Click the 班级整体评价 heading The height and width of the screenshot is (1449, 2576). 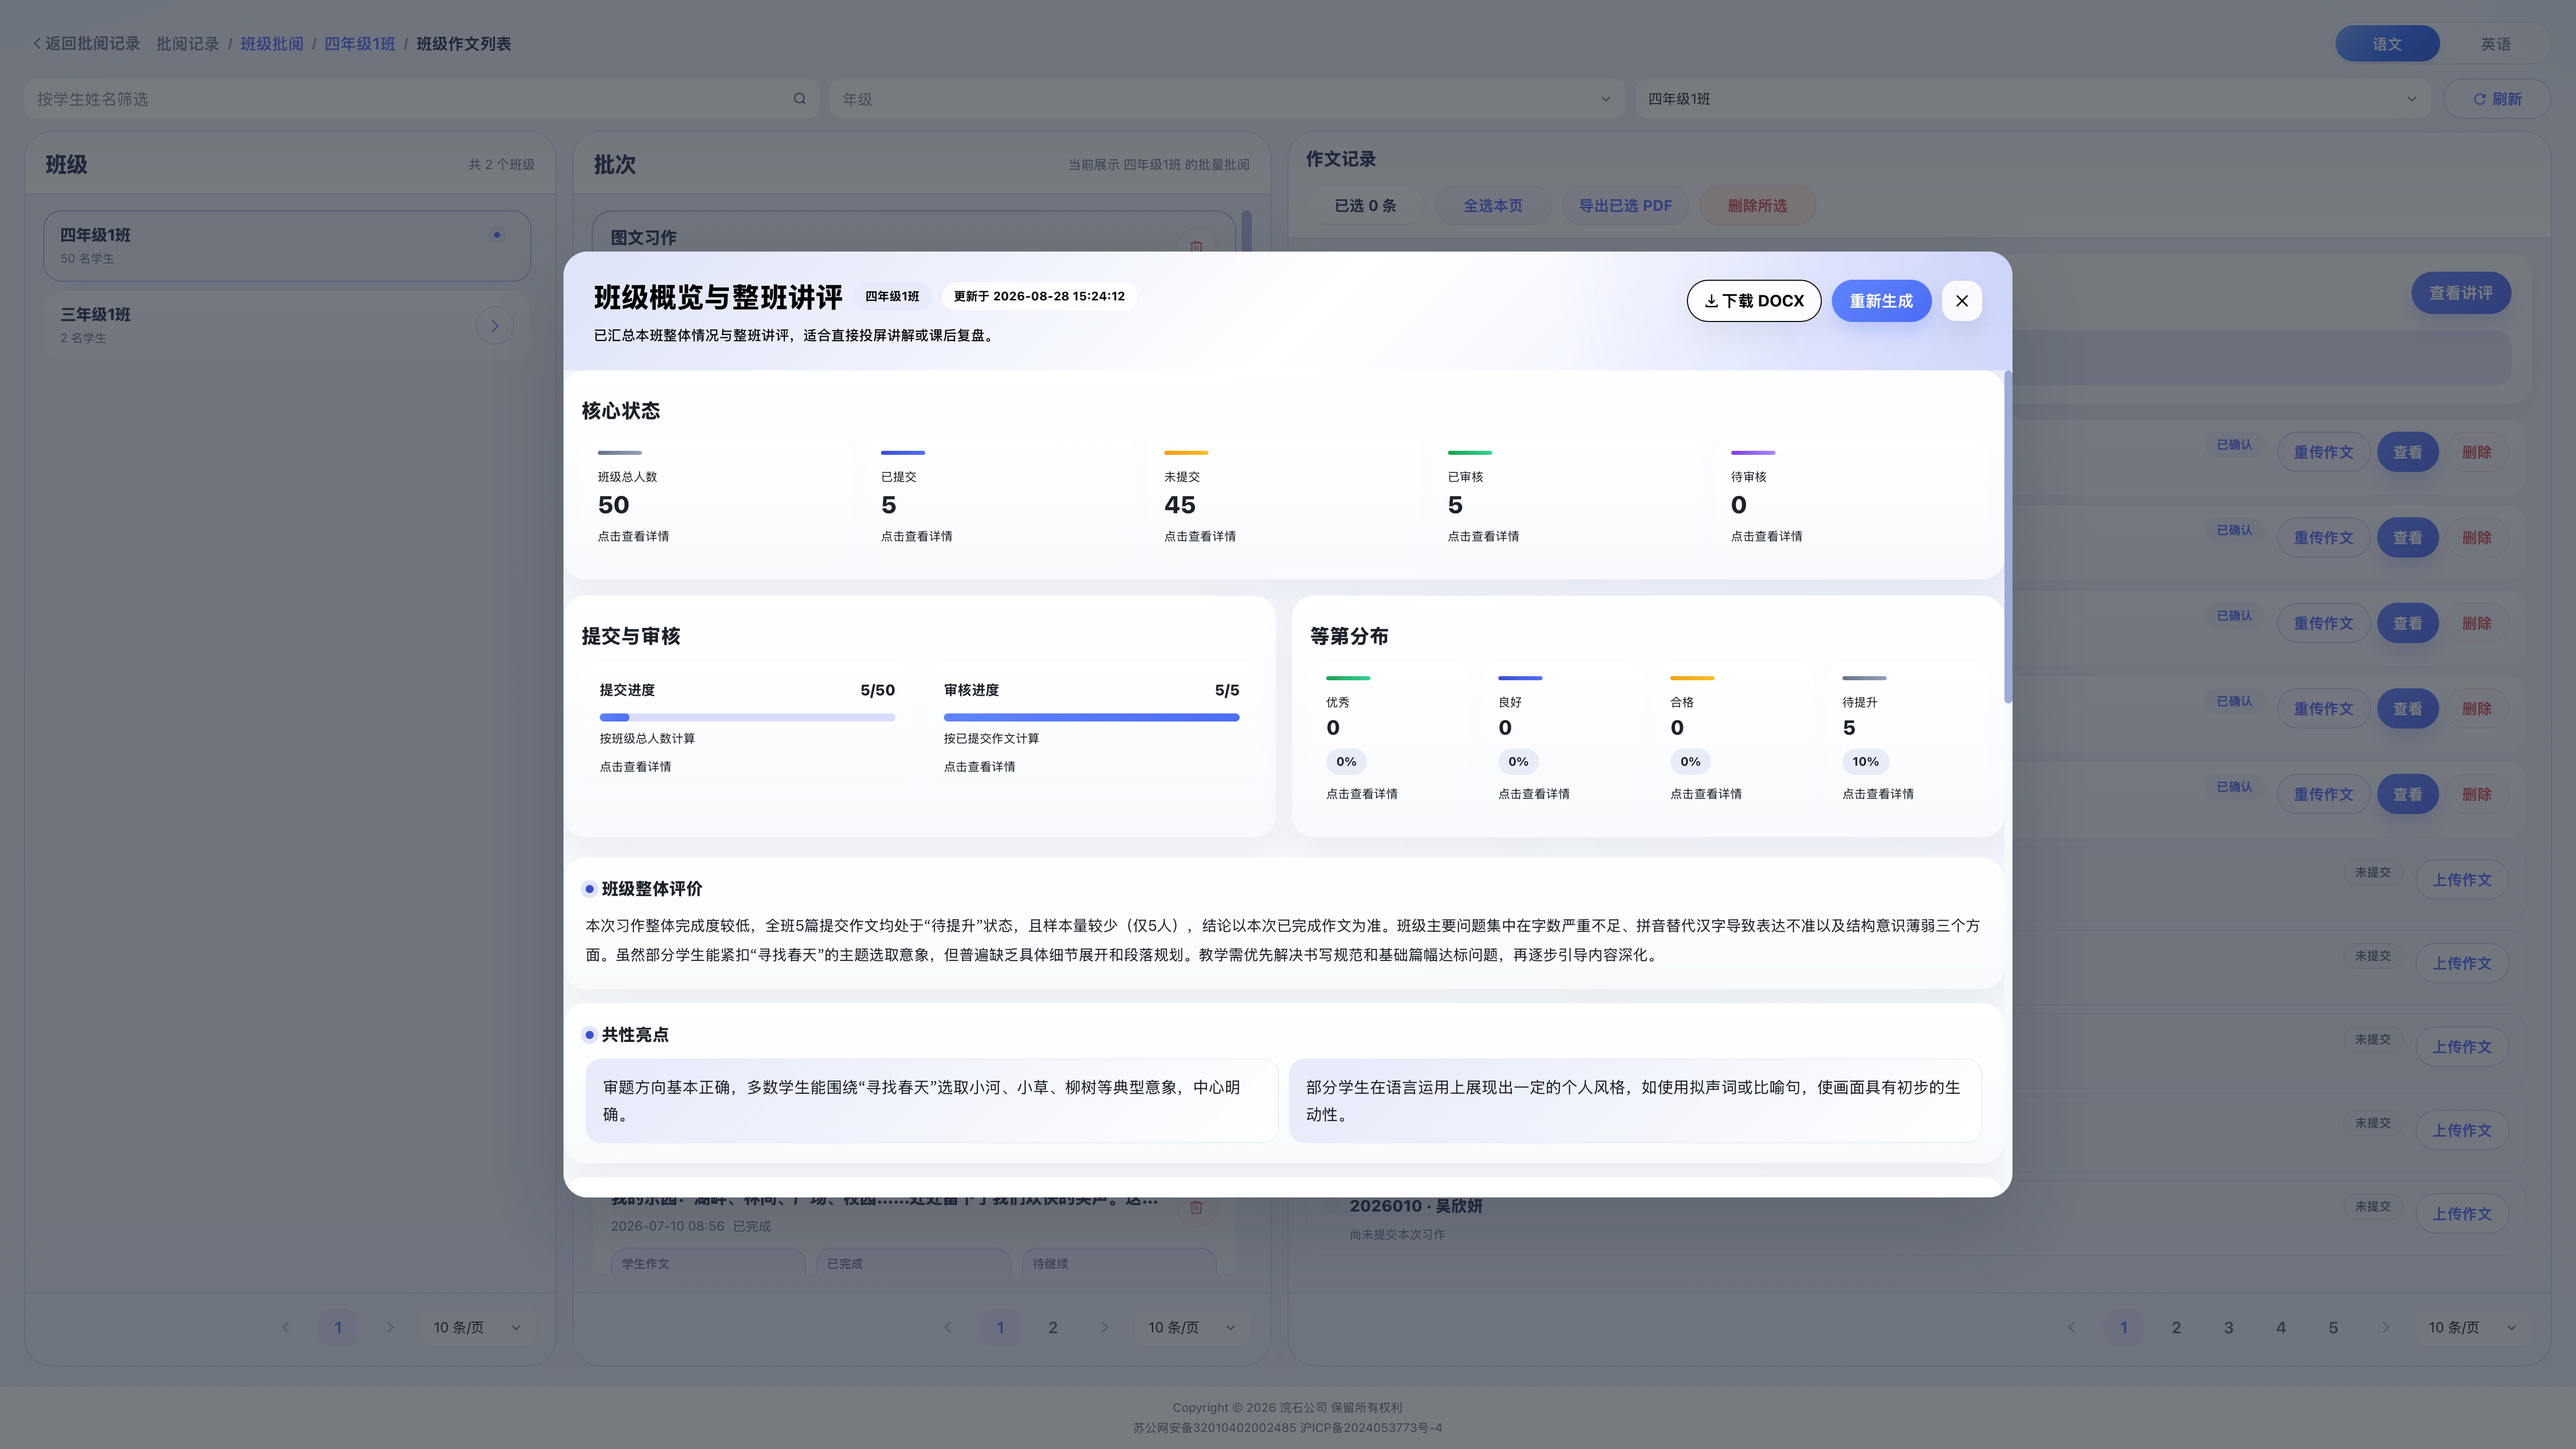[652, 889]
